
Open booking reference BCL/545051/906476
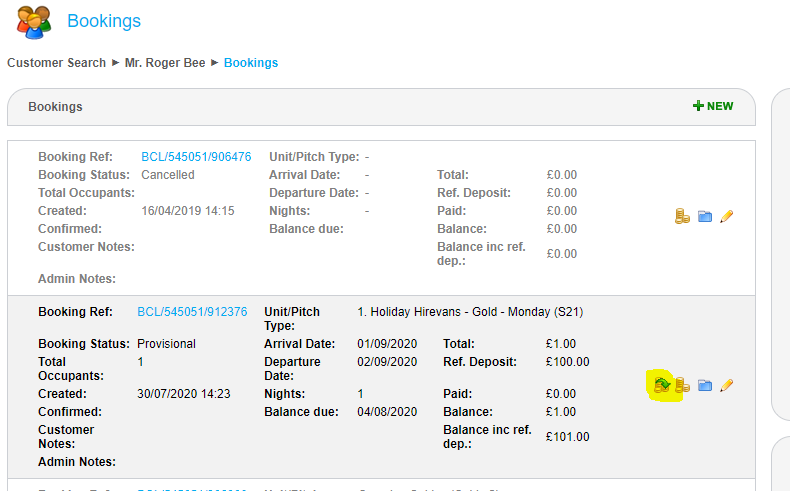[196, 157]
